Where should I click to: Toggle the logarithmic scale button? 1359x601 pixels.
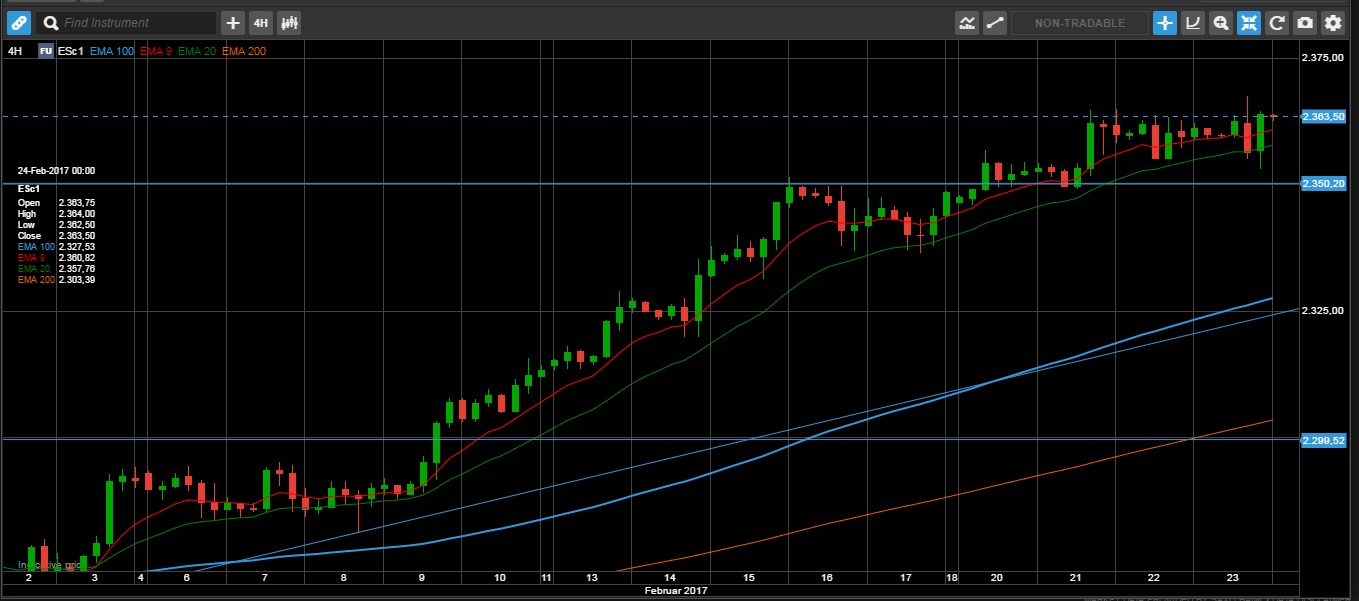point(1193,22)
